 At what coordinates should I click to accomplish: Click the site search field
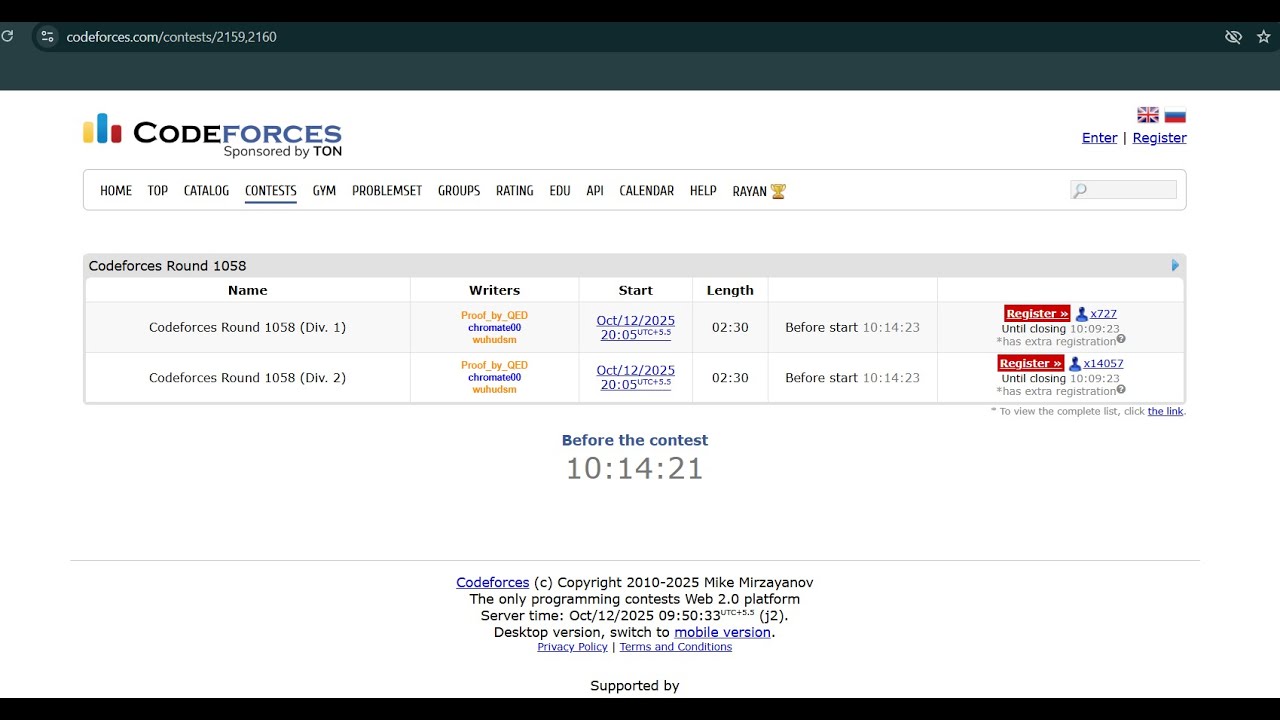tap(1123, 190)
